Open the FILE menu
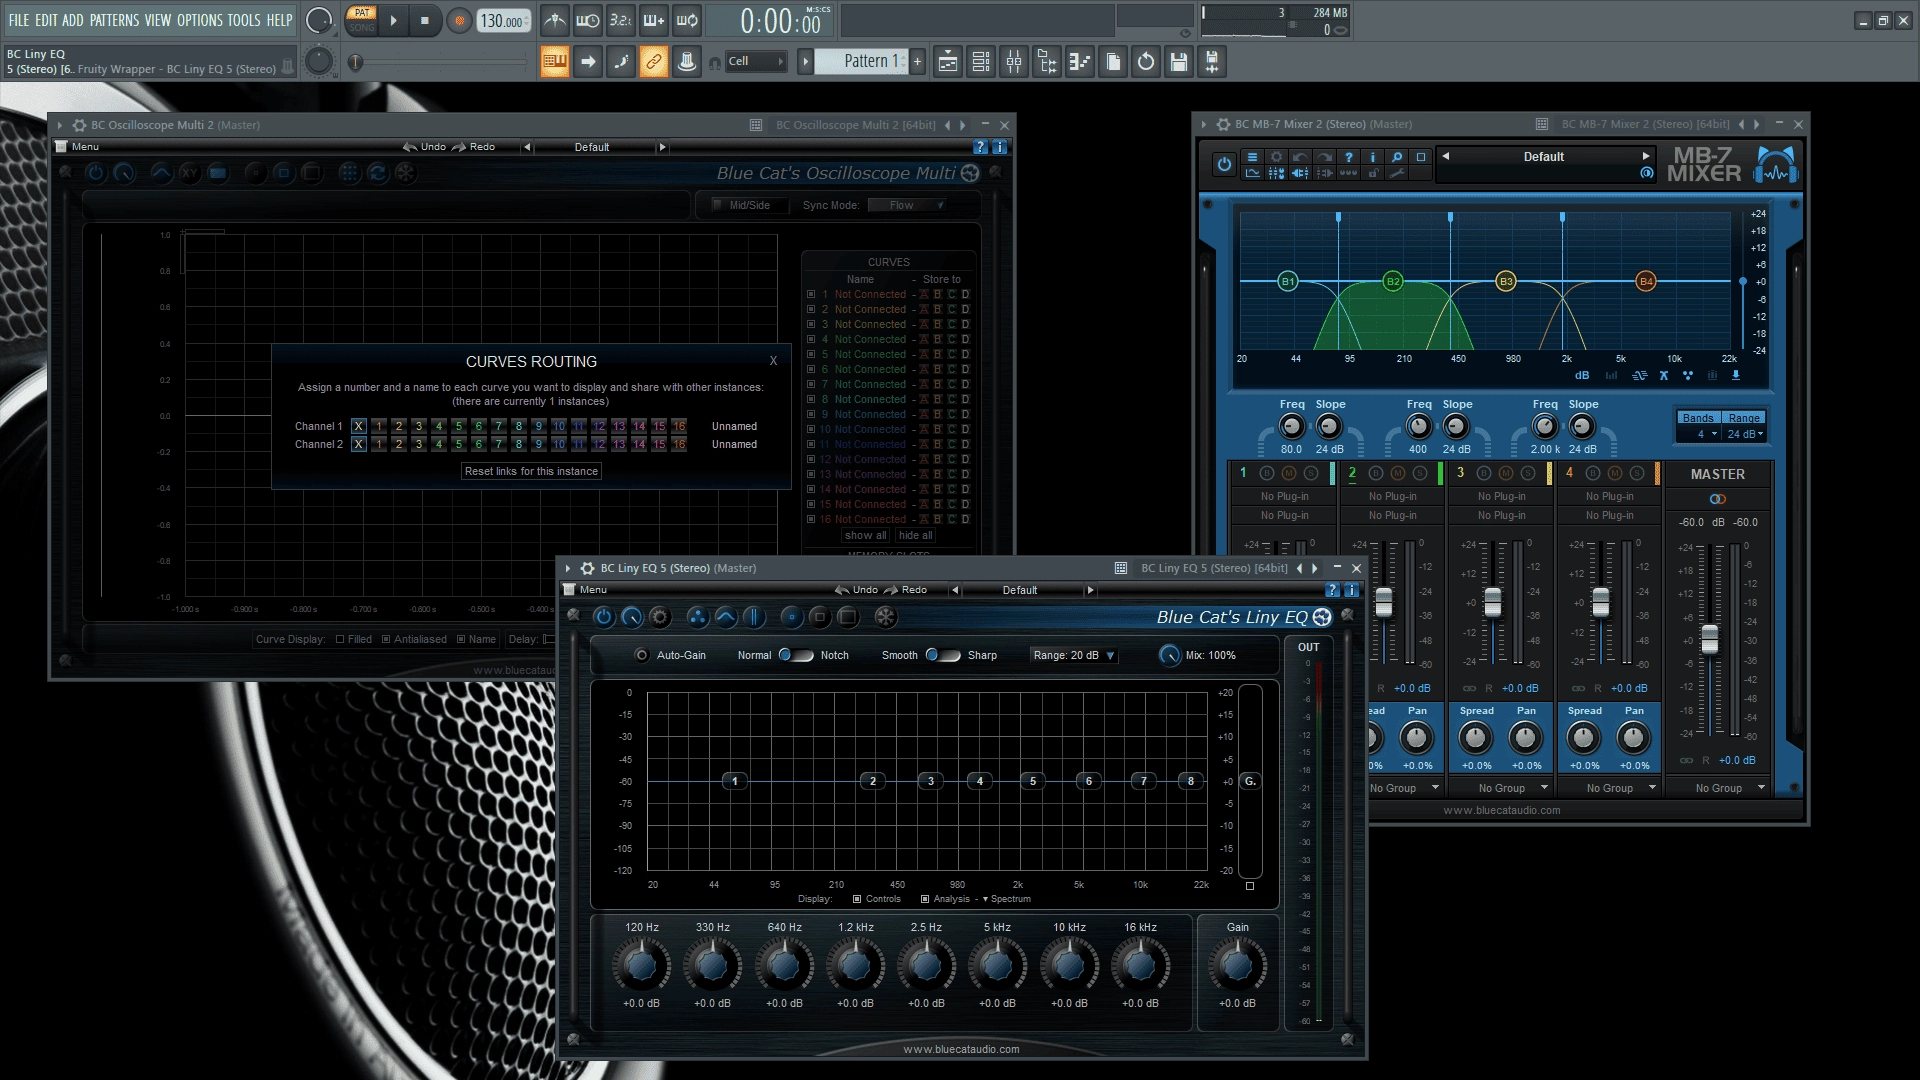 tap(19, 20)
